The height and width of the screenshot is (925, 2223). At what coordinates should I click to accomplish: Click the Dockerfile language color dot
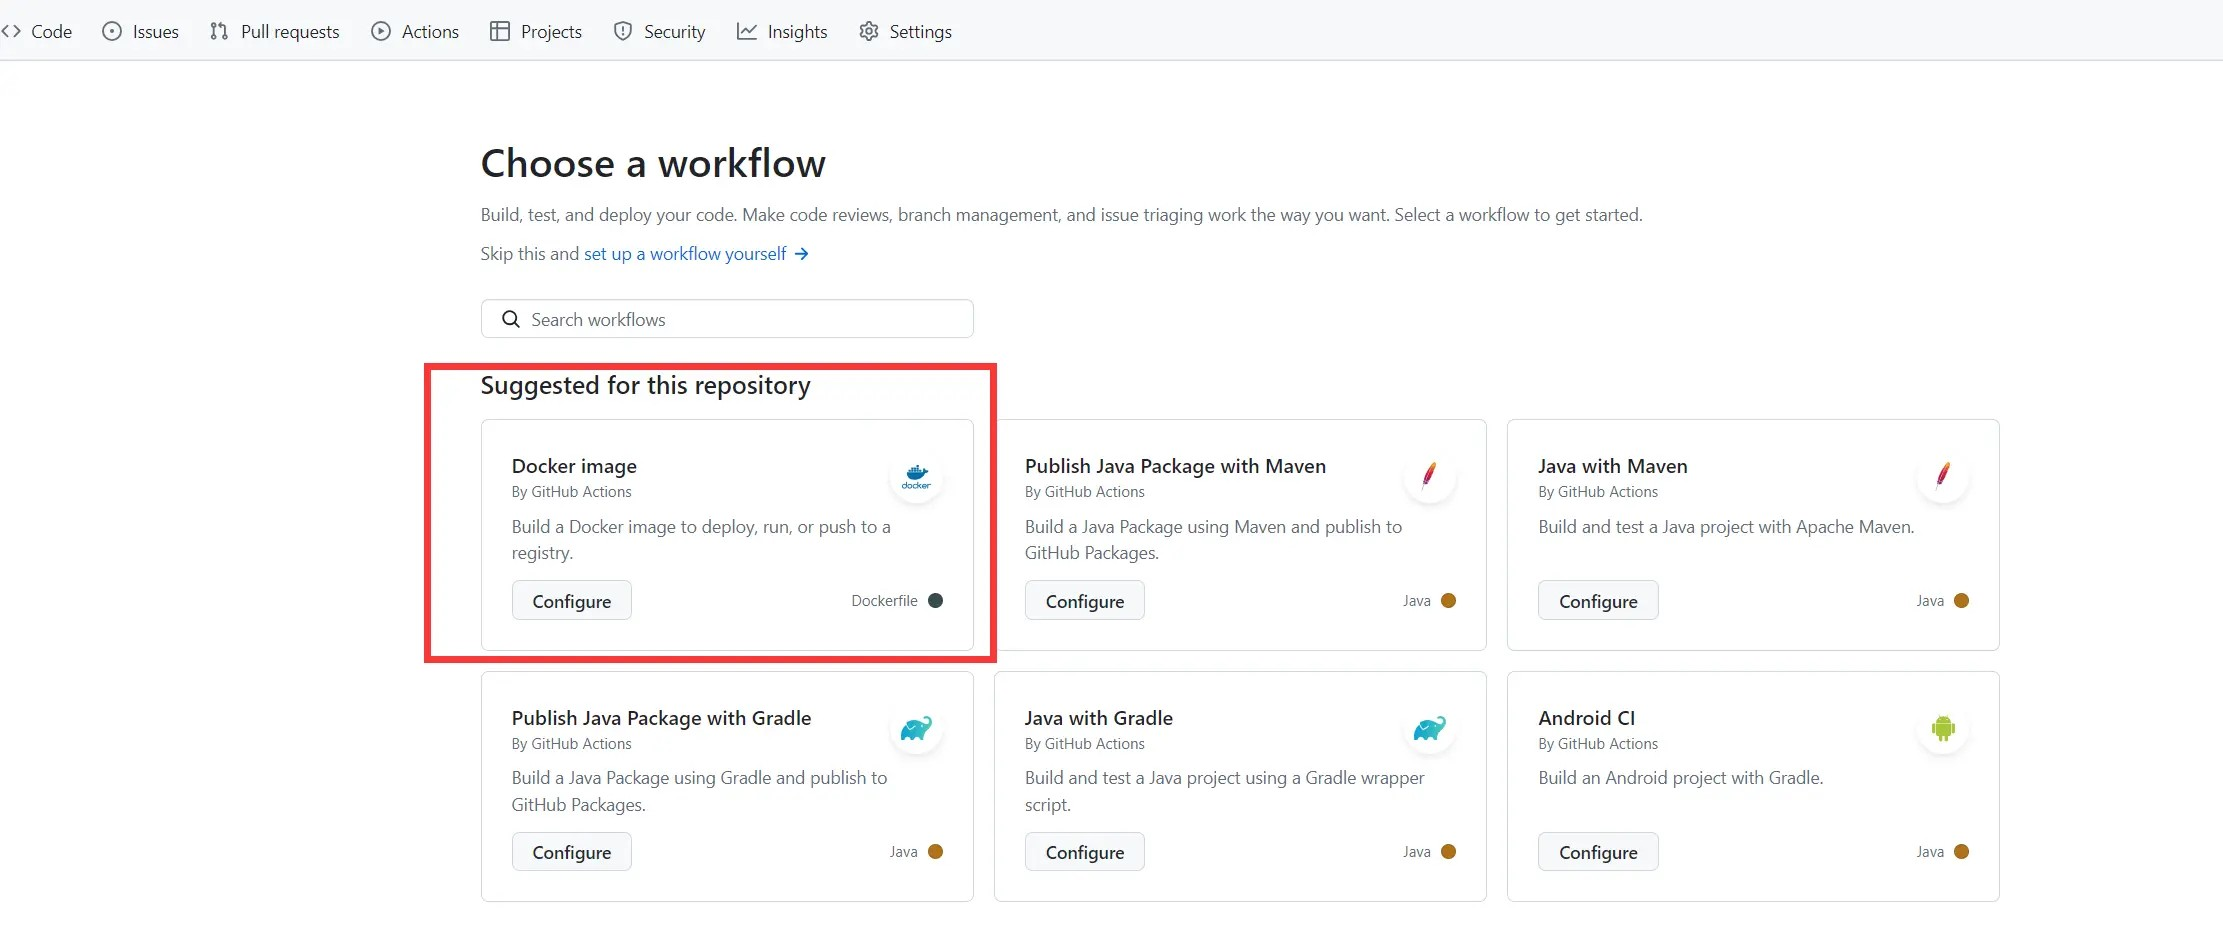point(936,601)
